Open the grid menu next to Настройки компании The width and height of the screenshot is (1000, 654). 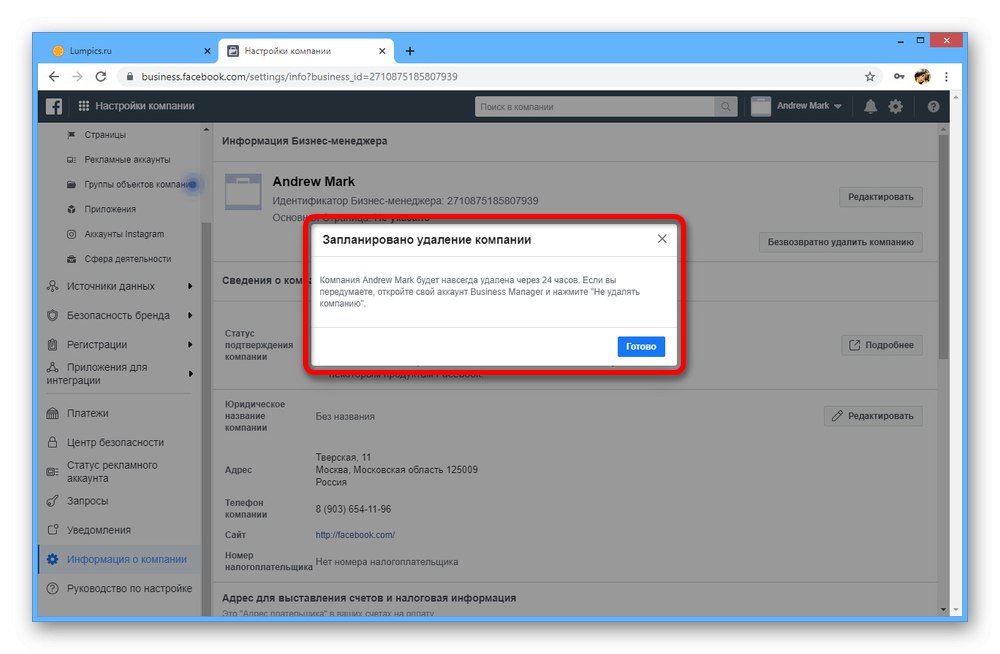tap(84, 106)
